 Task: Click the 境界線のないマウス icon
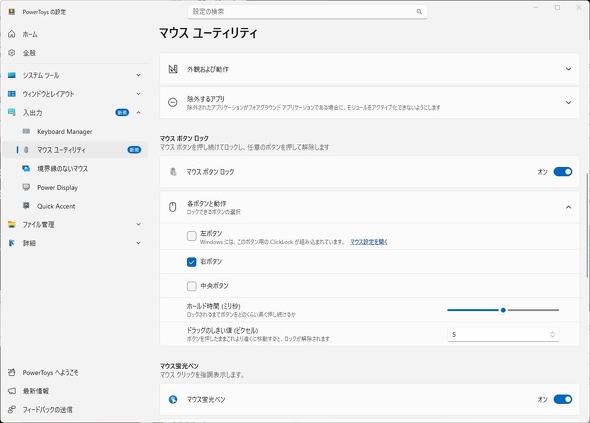[26, 169]
